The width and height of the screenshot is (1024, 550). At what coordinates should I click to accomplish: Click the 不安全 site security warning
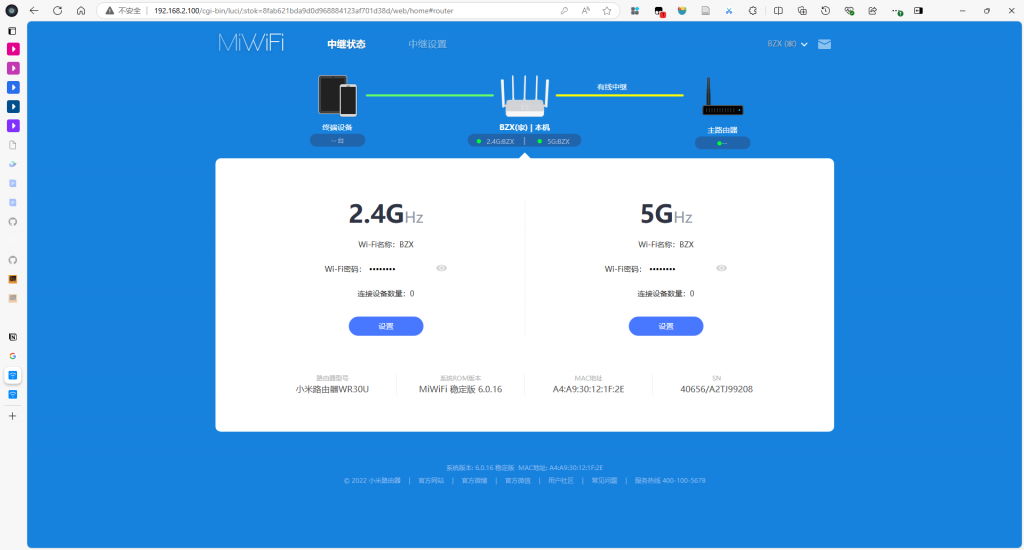(x=123, y=10)
